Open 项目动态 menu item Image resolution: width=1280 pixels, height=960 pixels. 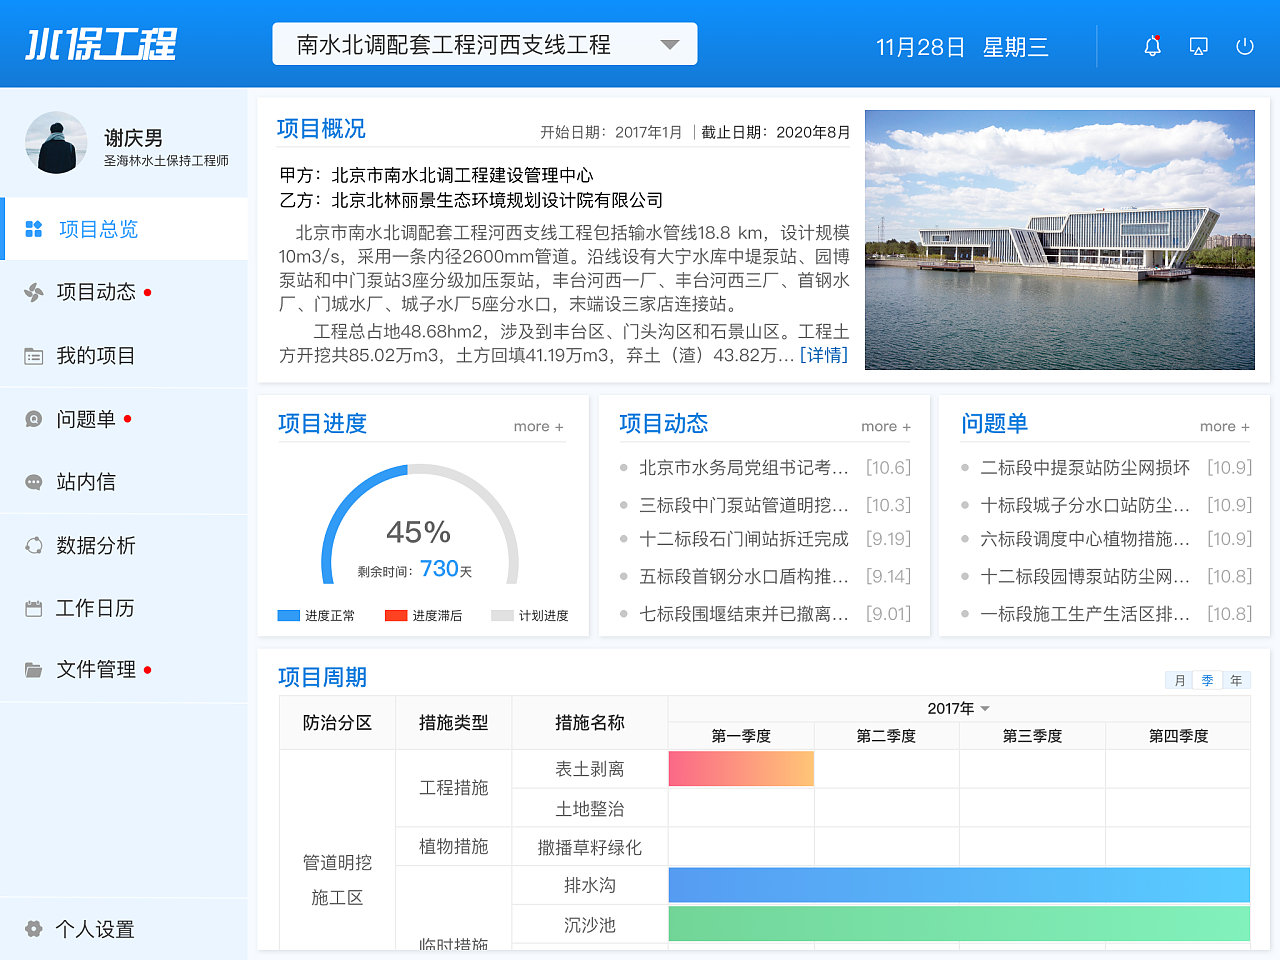point(124,292)
